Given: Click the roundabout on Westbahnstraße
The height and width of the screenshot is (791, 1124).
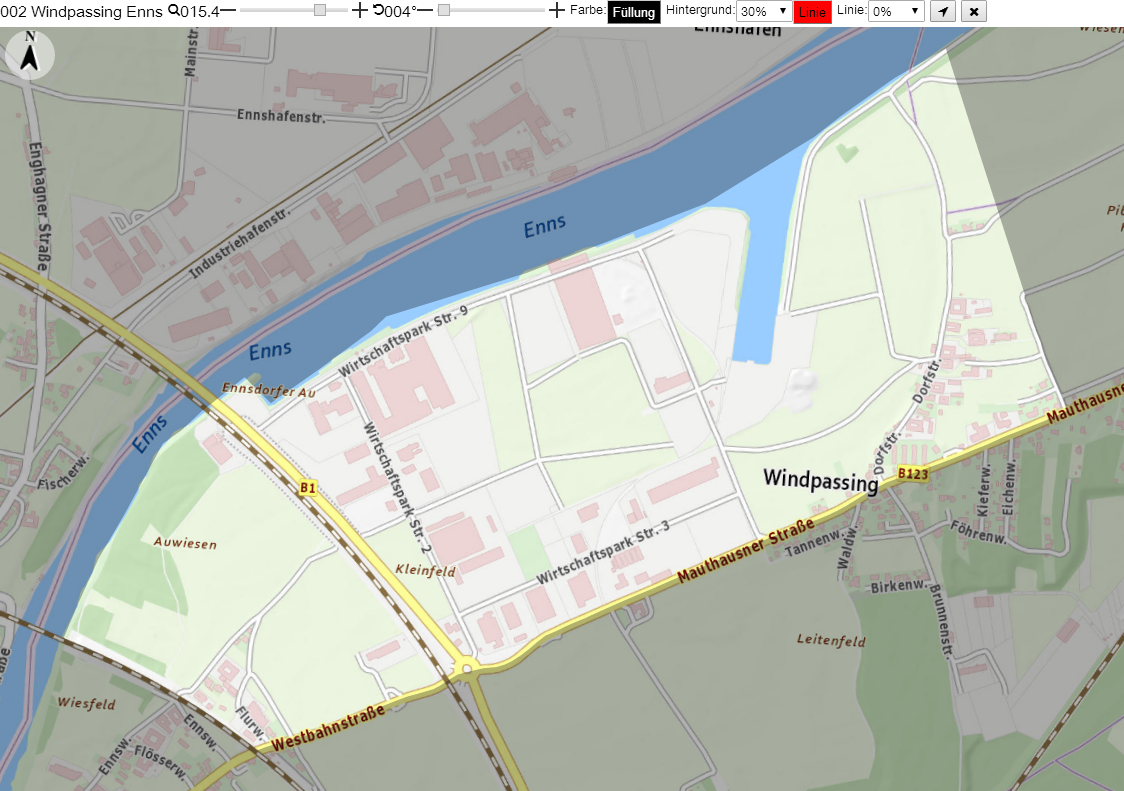Looking at the screenshot, I should (x=467, y=669).
